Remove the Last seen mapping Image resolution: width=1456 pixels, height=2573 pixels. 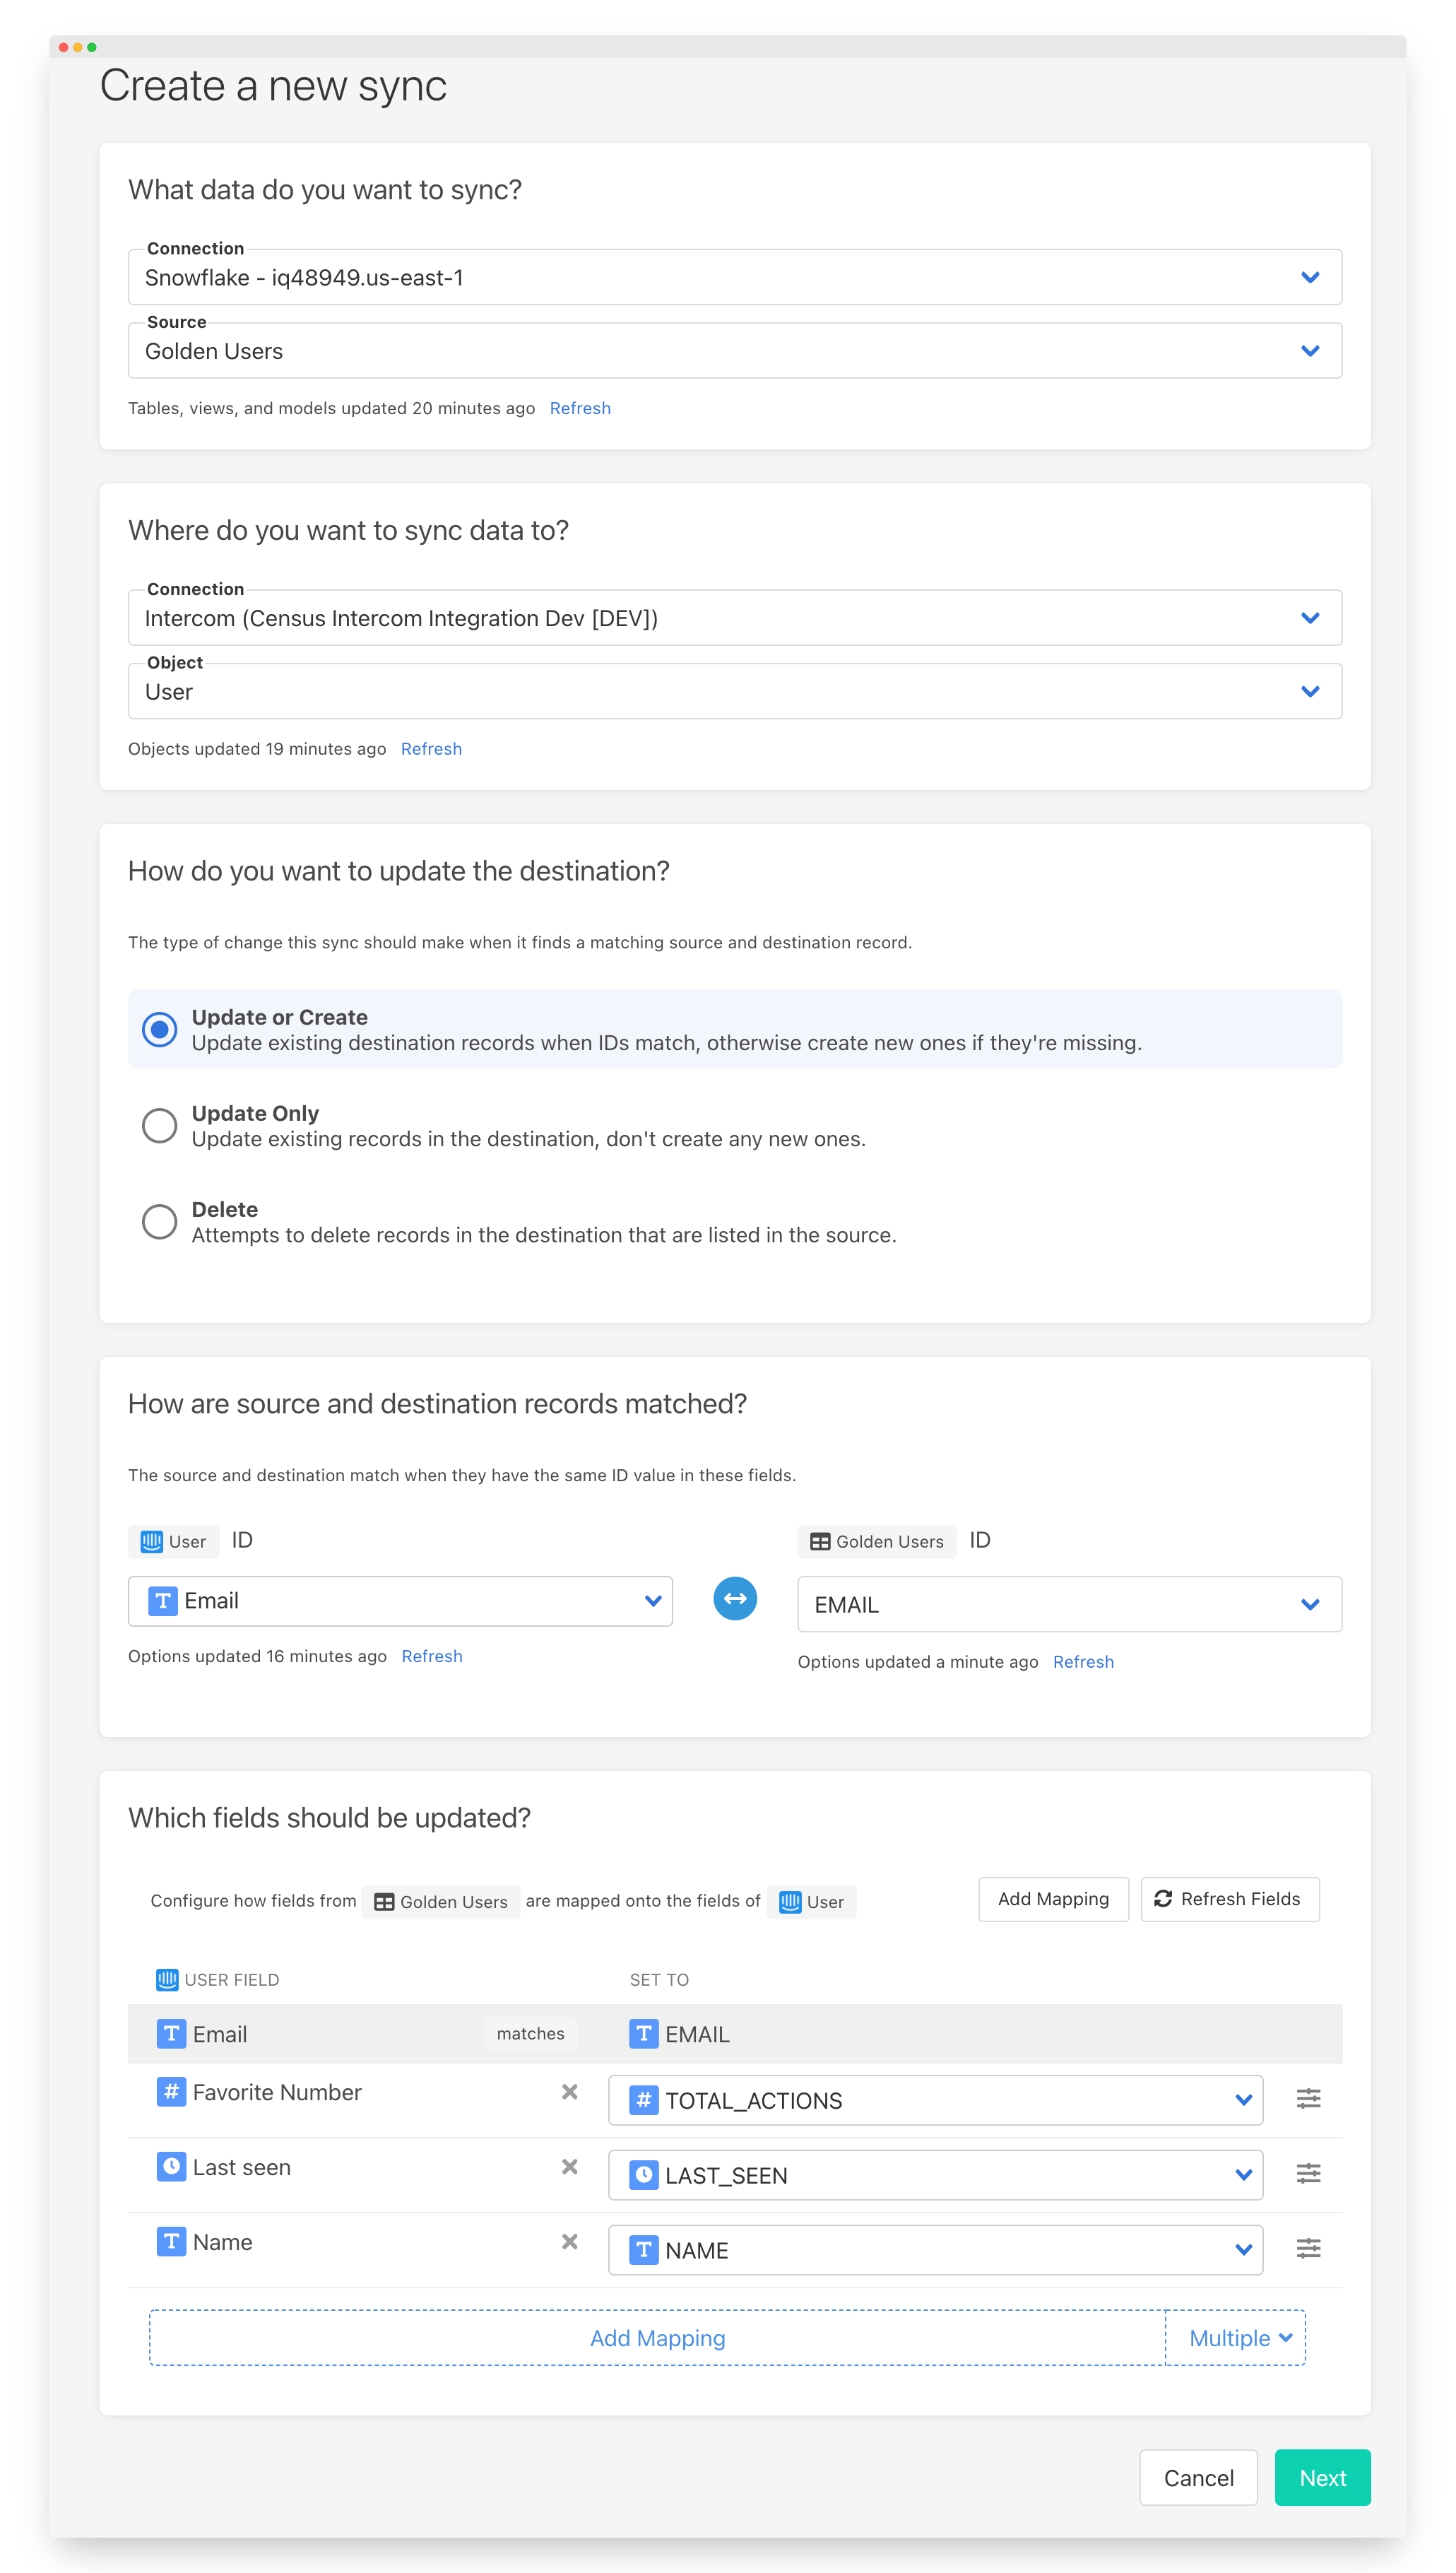point(570,2166)
